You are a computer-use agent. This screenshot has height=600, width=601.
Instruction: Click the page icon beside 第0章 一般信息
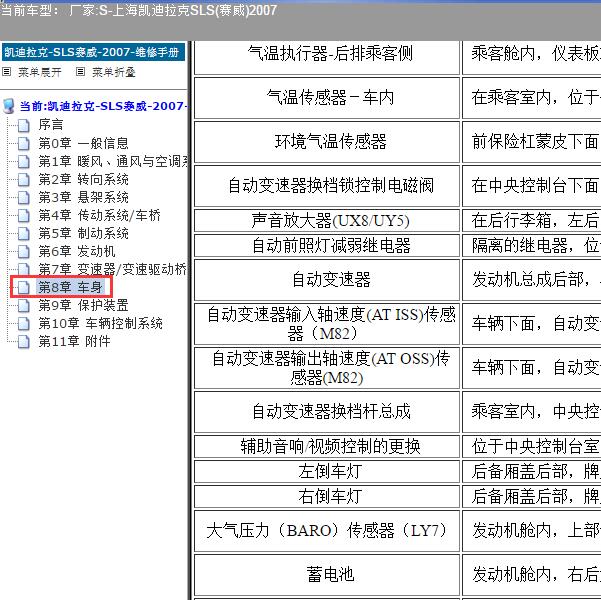click(x=24, y=143)
